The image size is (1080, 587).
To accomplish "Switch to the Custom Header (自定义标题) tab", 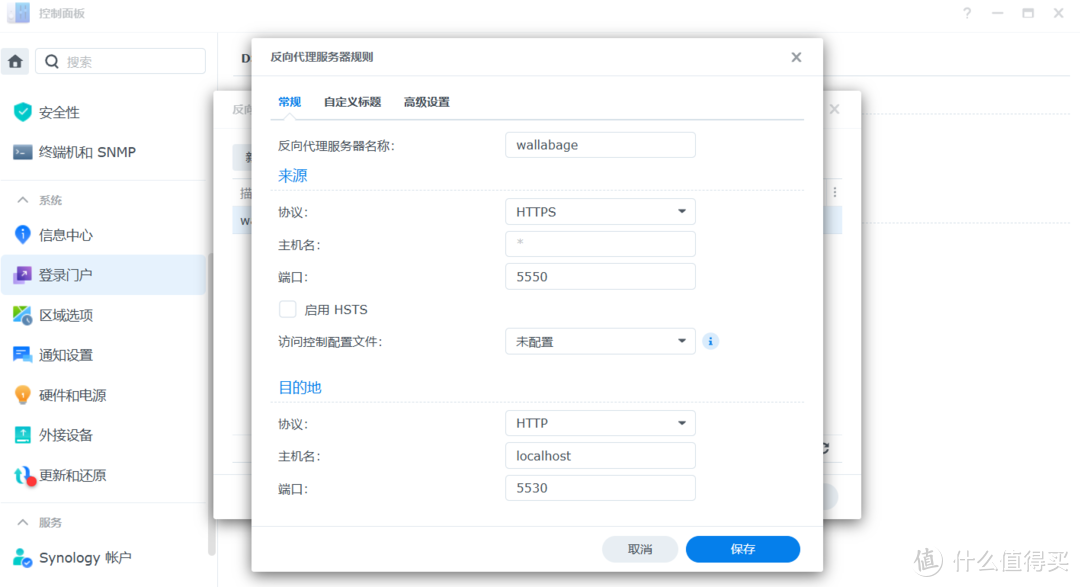I will [x=352, y=102].
